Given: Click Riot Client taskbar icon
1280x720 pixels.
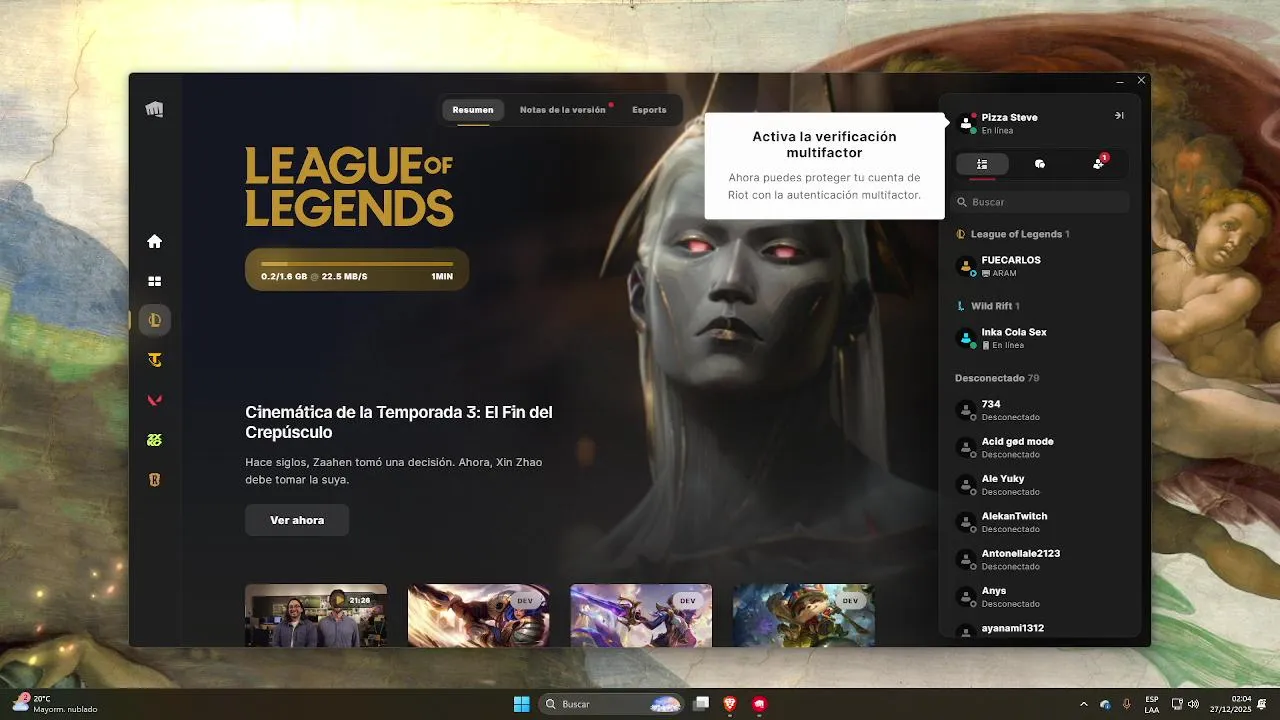Looking at the screenshot, I should pyautogui.click(x=760, y=704).
